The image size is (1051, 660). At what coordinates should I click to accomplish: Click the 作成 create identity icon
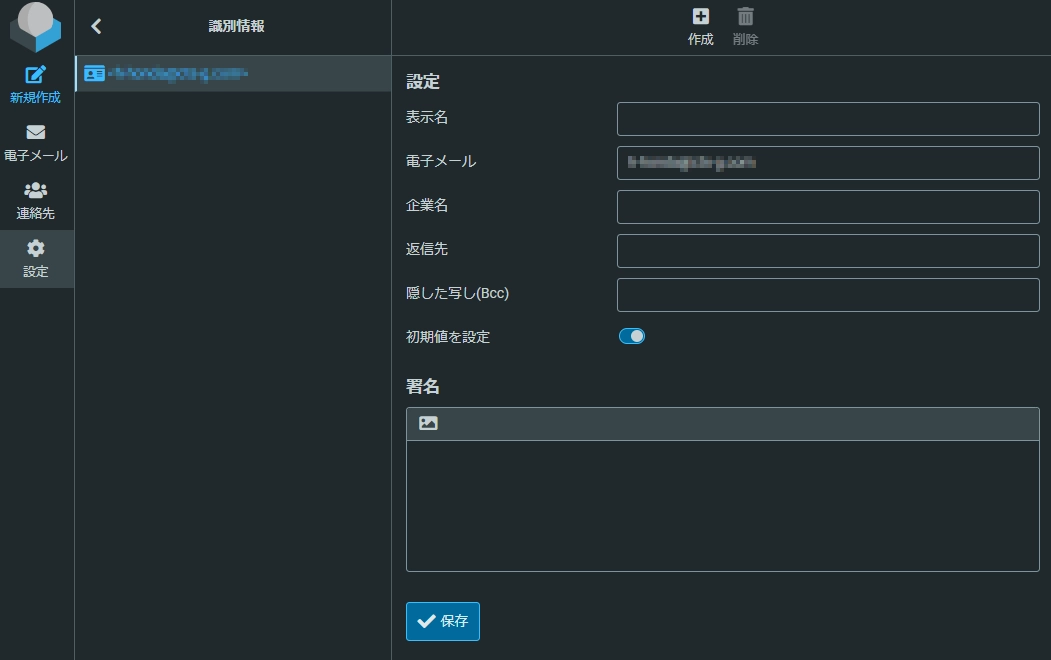click(x=699, y=17)
